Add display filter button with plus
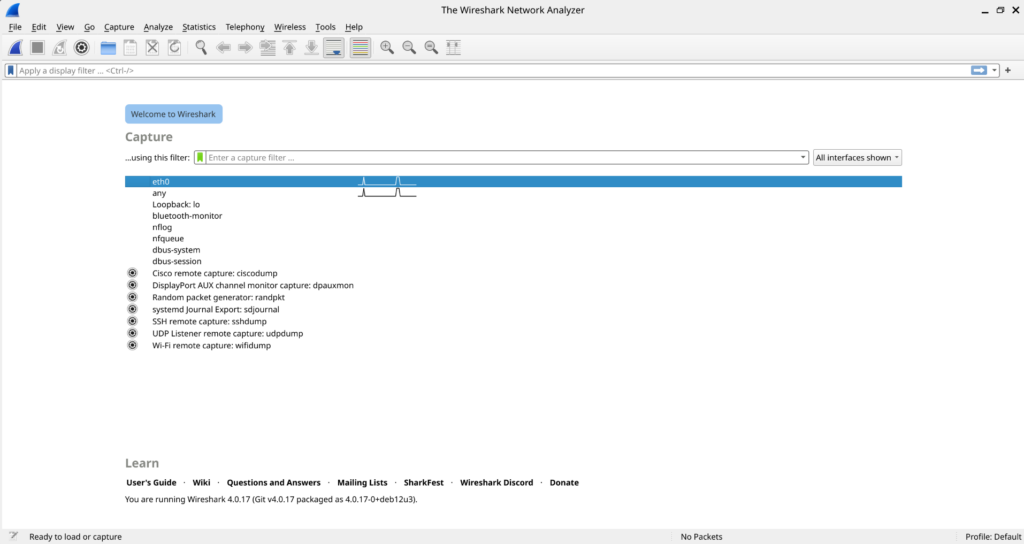Viewport: 1024px width, 544px height. (x=1008, y=71)
